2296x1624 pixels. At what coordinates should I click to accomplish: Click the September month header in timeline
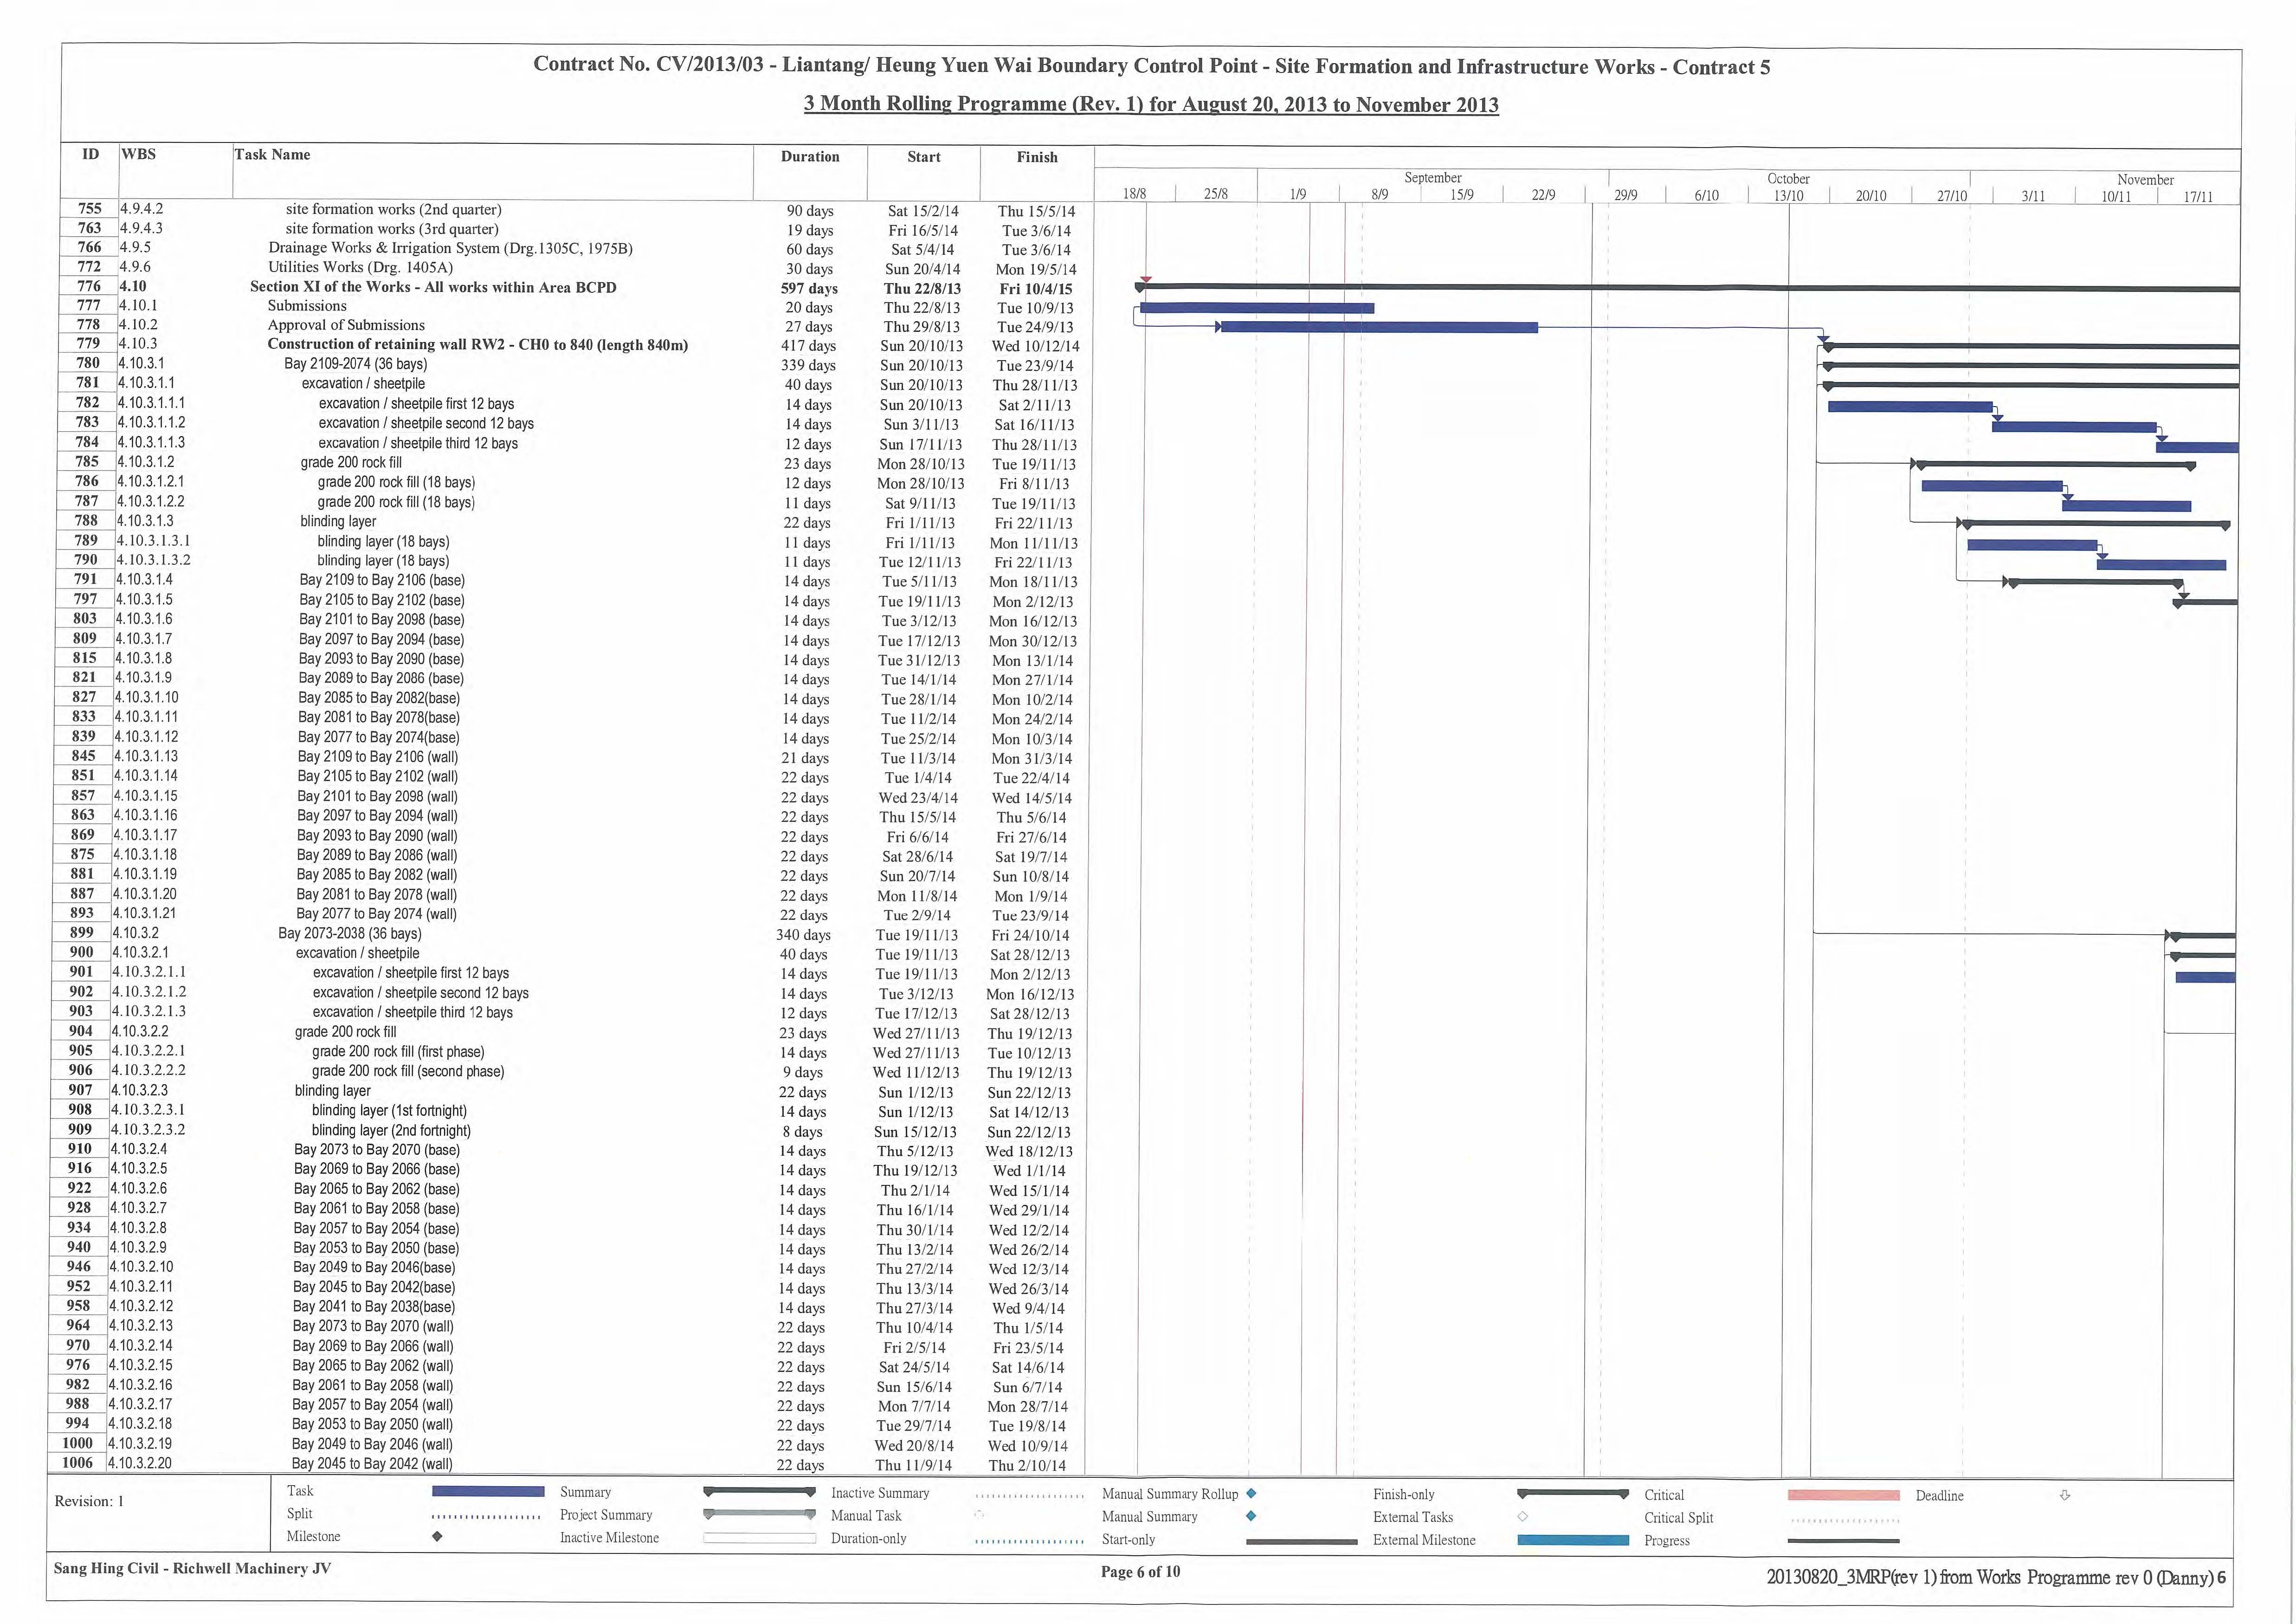(1432, 178)
